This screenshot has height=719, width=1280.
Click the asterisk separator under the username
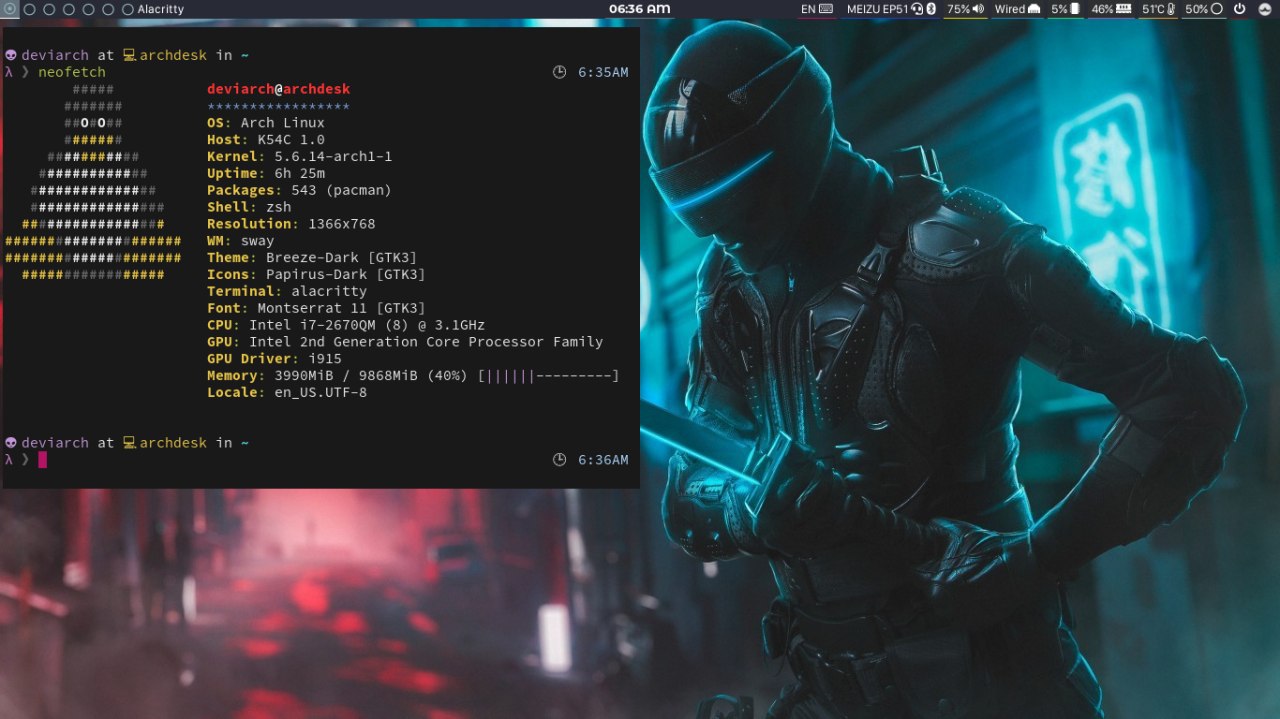(279, 106)
